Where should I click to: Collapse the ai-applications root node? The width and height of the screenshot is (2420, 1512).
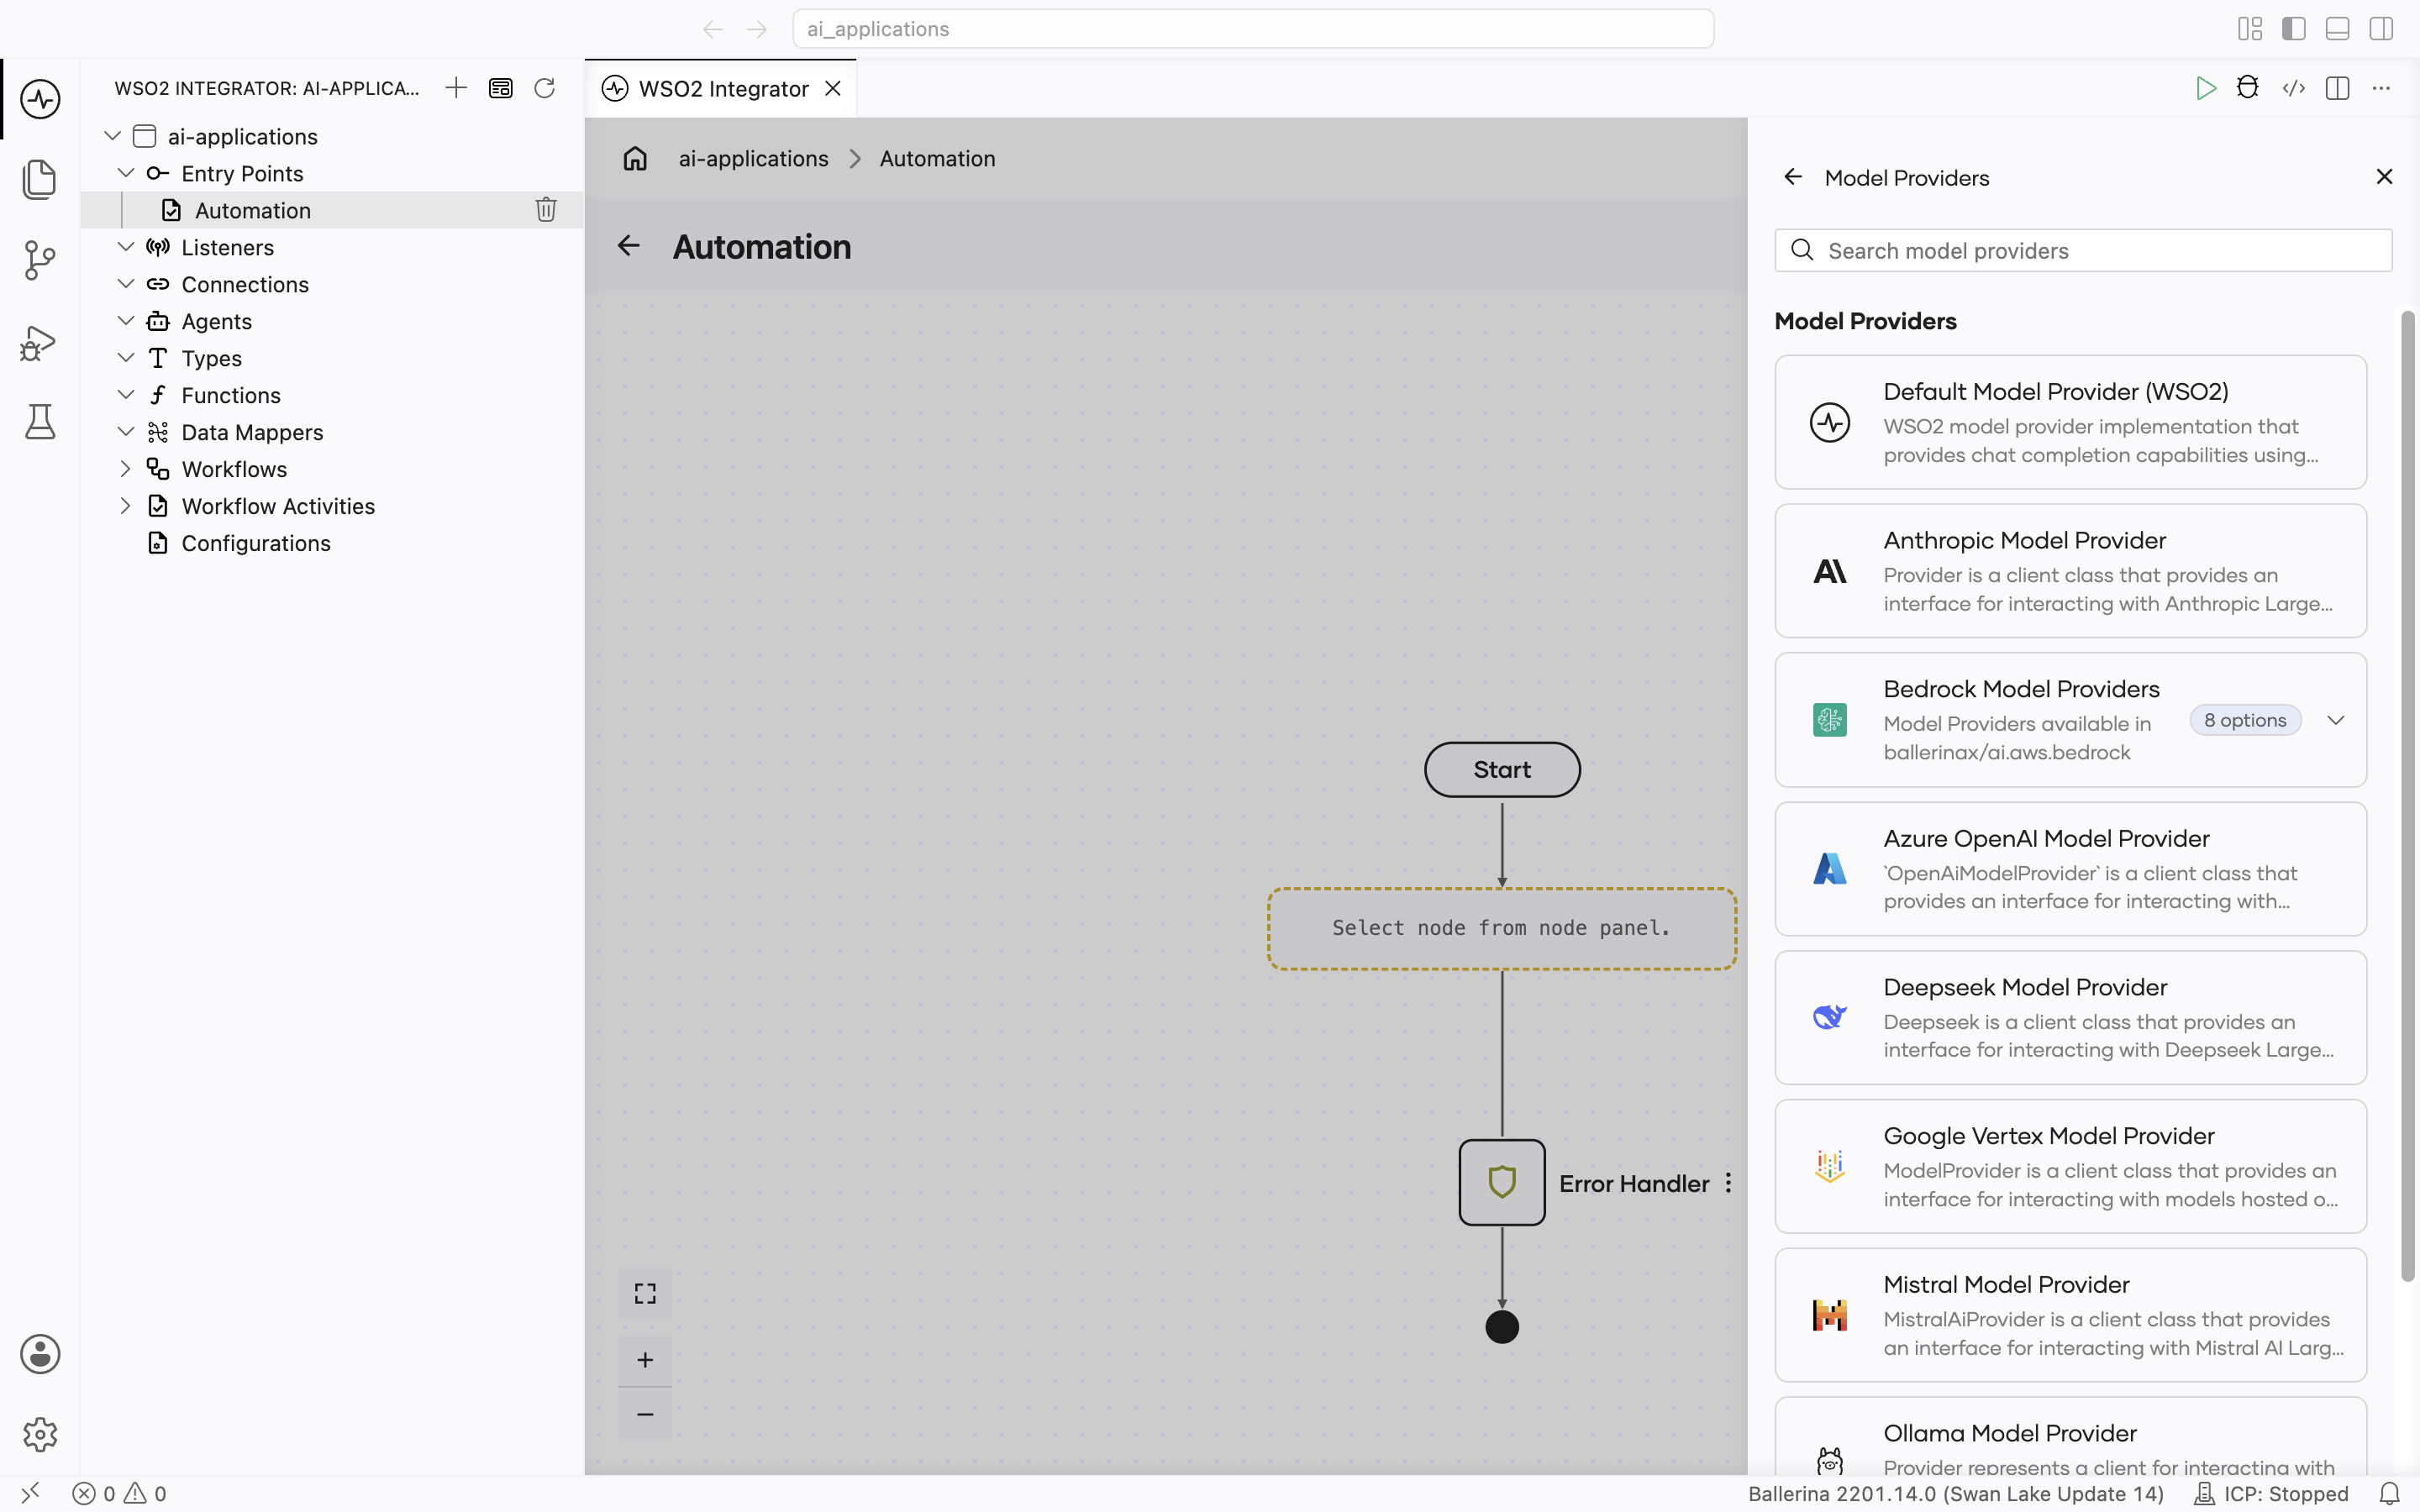[113, 136]
